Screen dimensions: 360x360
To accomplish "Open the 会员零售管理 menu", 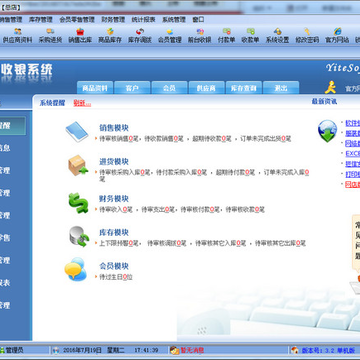I will pyautogui.click(x=77, y=20).
